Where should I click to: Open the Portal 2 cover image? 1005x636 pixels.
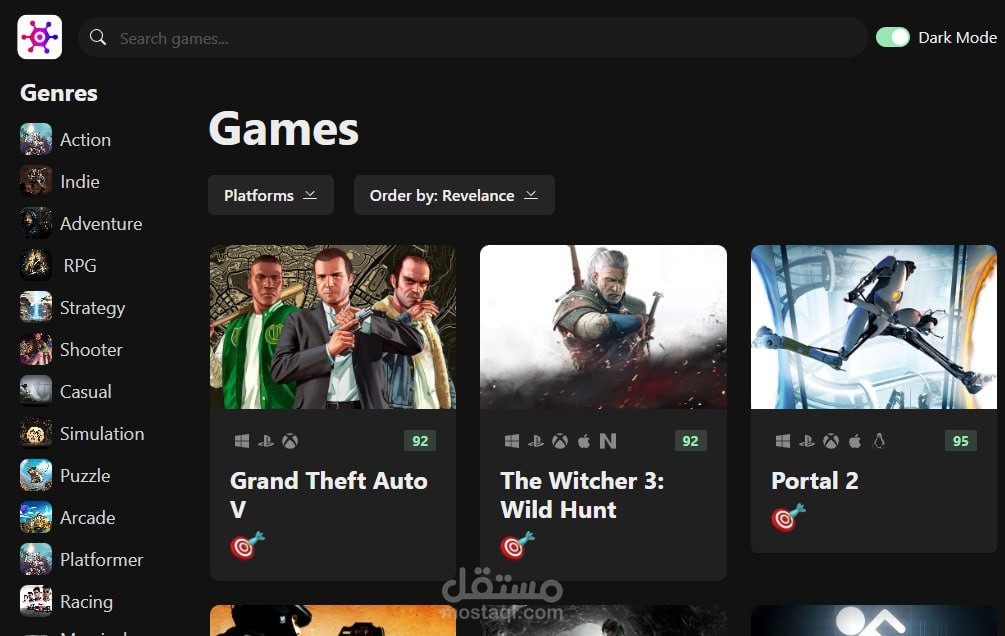pyautogui.click(x=874, y=327)
